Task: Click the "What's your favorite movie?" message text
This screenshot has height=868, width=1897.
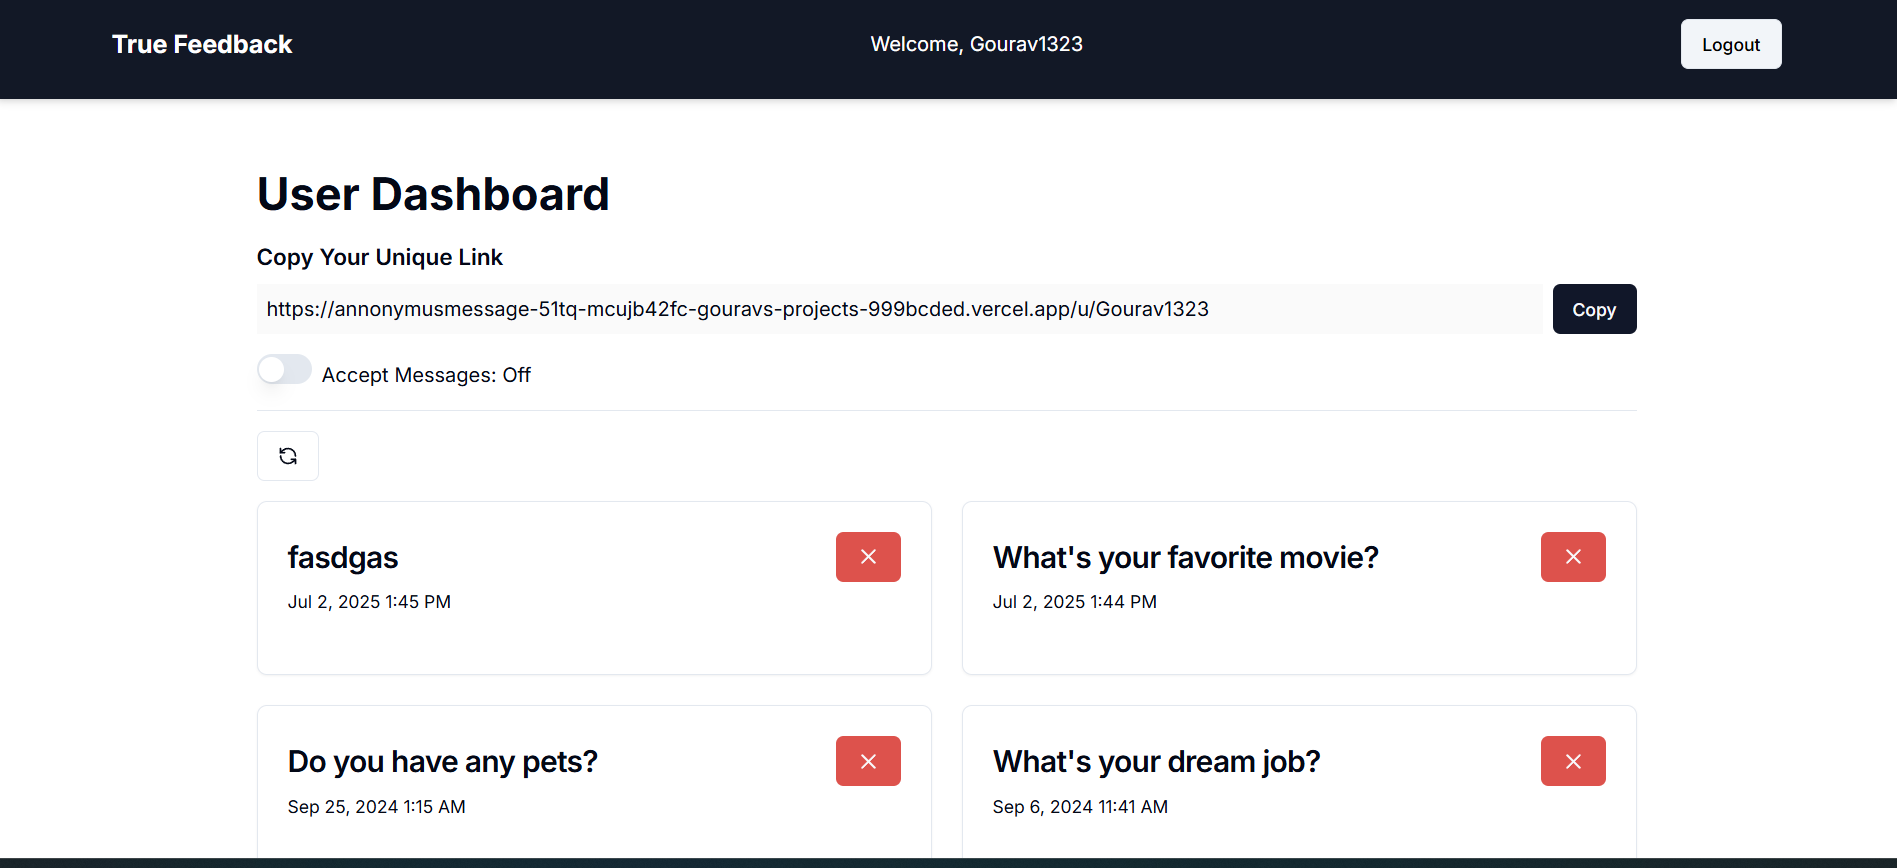Action: point(1185,558)
